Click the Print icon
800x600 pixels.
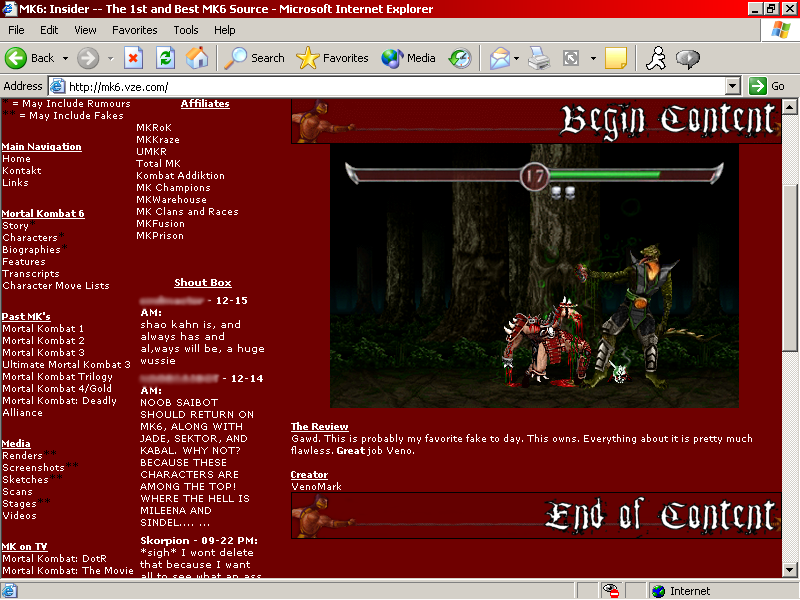click(x=539, y=58)
